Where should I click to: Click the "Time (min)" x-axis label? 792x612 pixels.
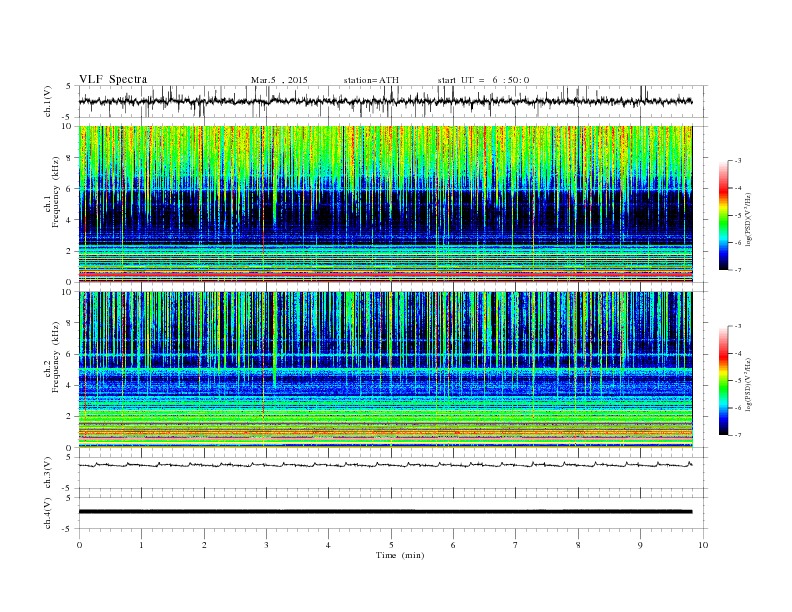pyautogui.click(x=400, y=555)
